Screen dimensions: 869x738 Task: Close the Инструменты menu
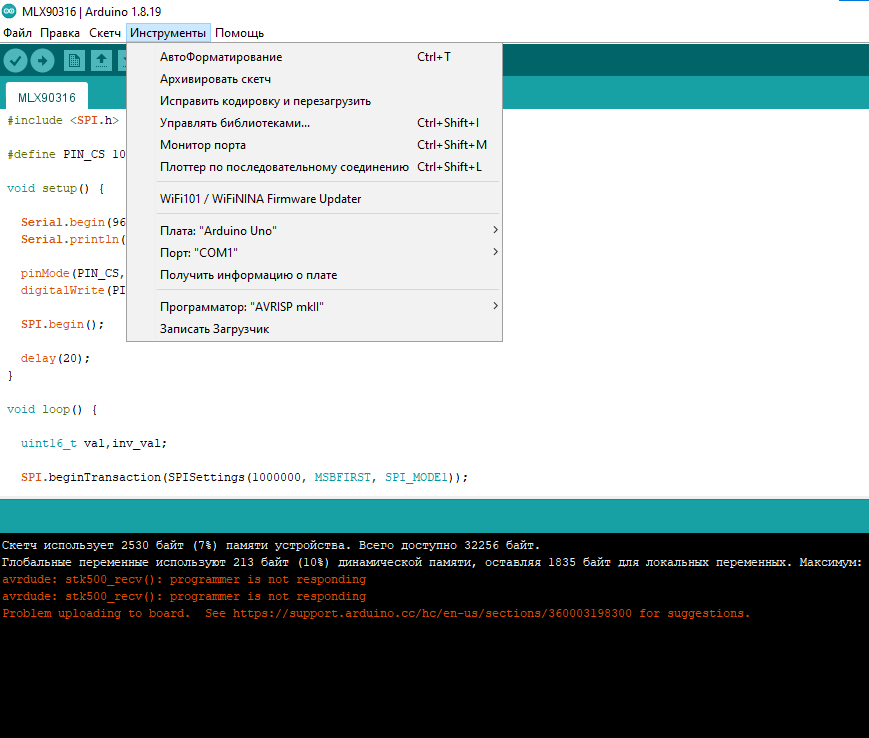[x=168, y=33]
